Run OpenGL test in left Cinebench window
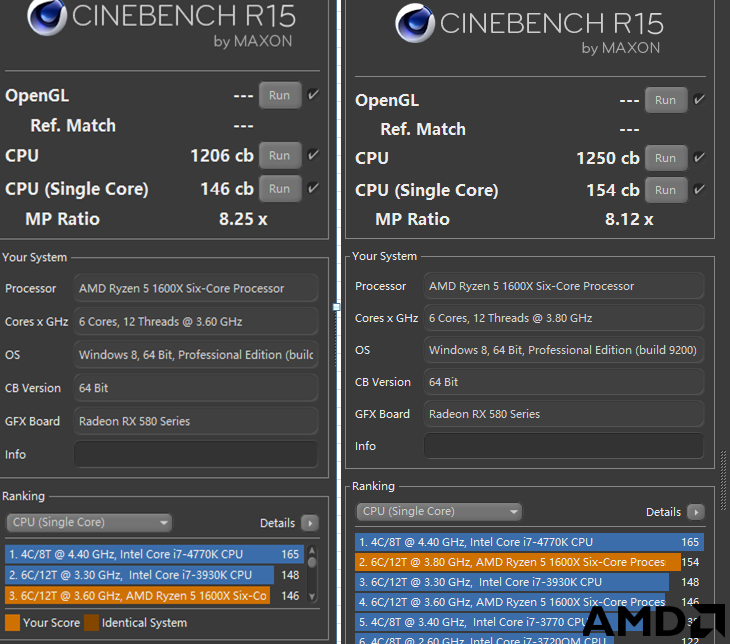The width and height of the screenshot is (730, 644). [280, 95]
